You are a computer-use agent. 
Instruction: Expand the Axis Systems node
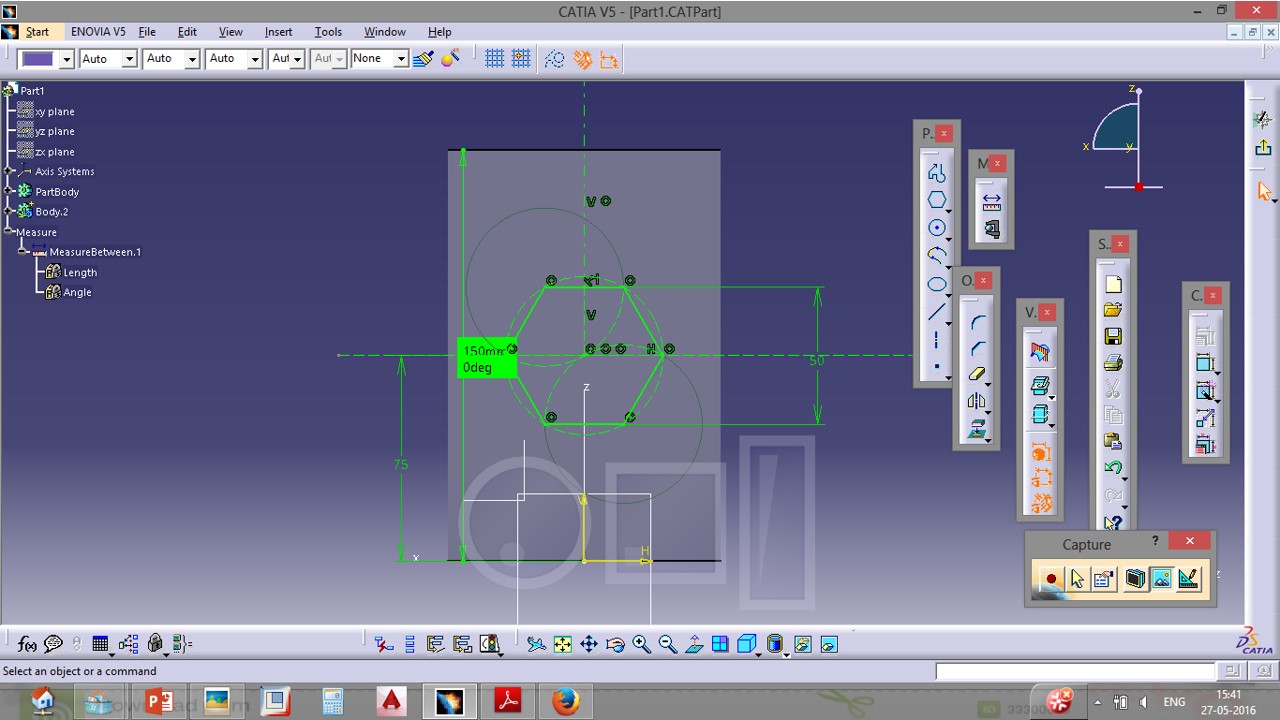[x=10, y=171]
